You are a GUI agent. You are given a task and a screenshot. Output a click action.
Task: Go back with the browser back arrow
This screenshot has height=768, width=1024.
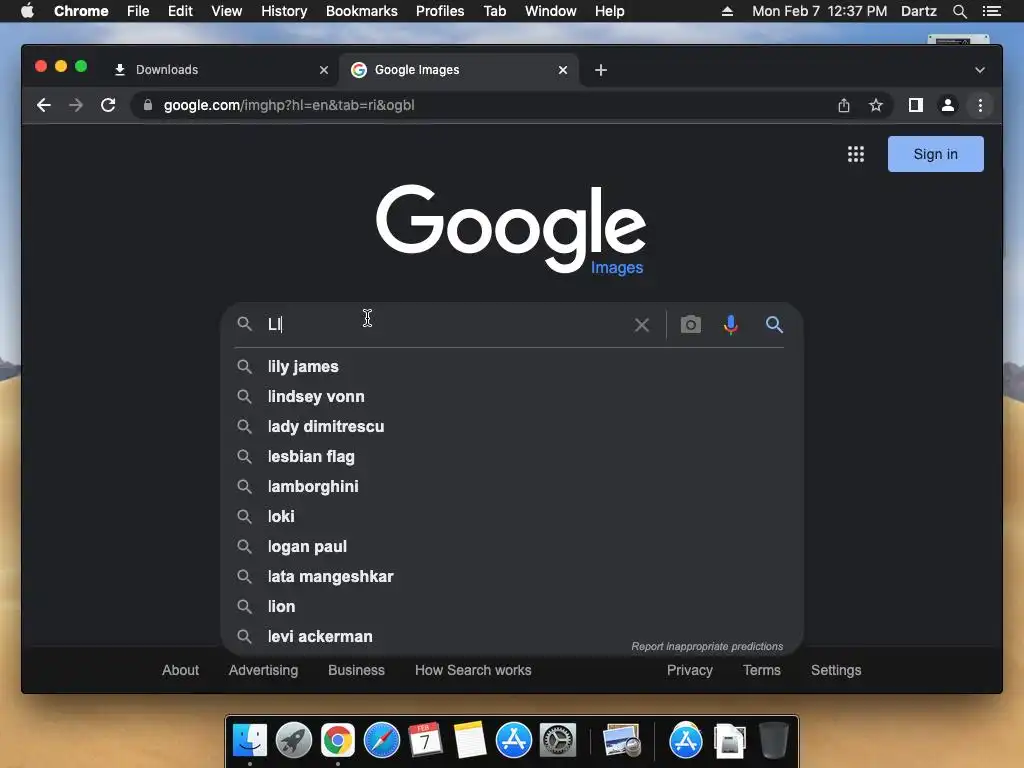tap(44, 105)
